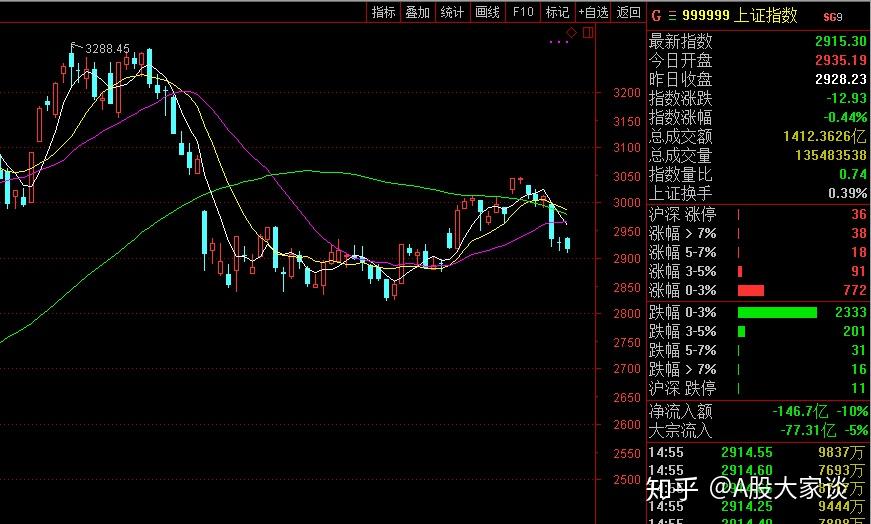This screenshot has width=871, height=524.
Task: Click the 净流入额 -146.7亿 row
Action: [x=758, y=411]
